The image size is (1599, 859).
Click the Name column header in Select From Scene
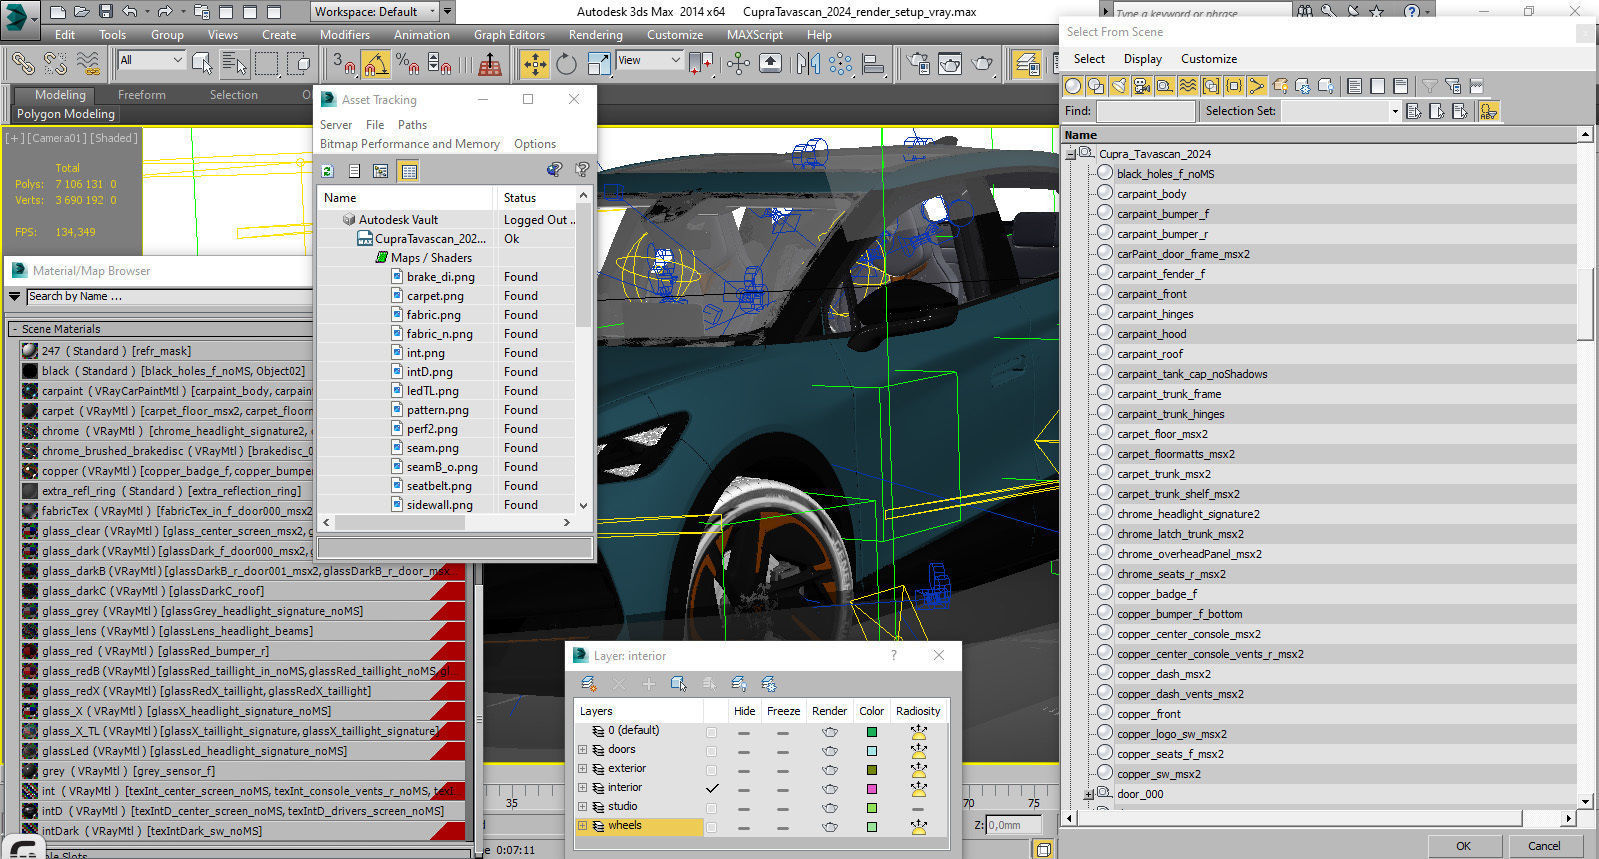pos(1319,135)
